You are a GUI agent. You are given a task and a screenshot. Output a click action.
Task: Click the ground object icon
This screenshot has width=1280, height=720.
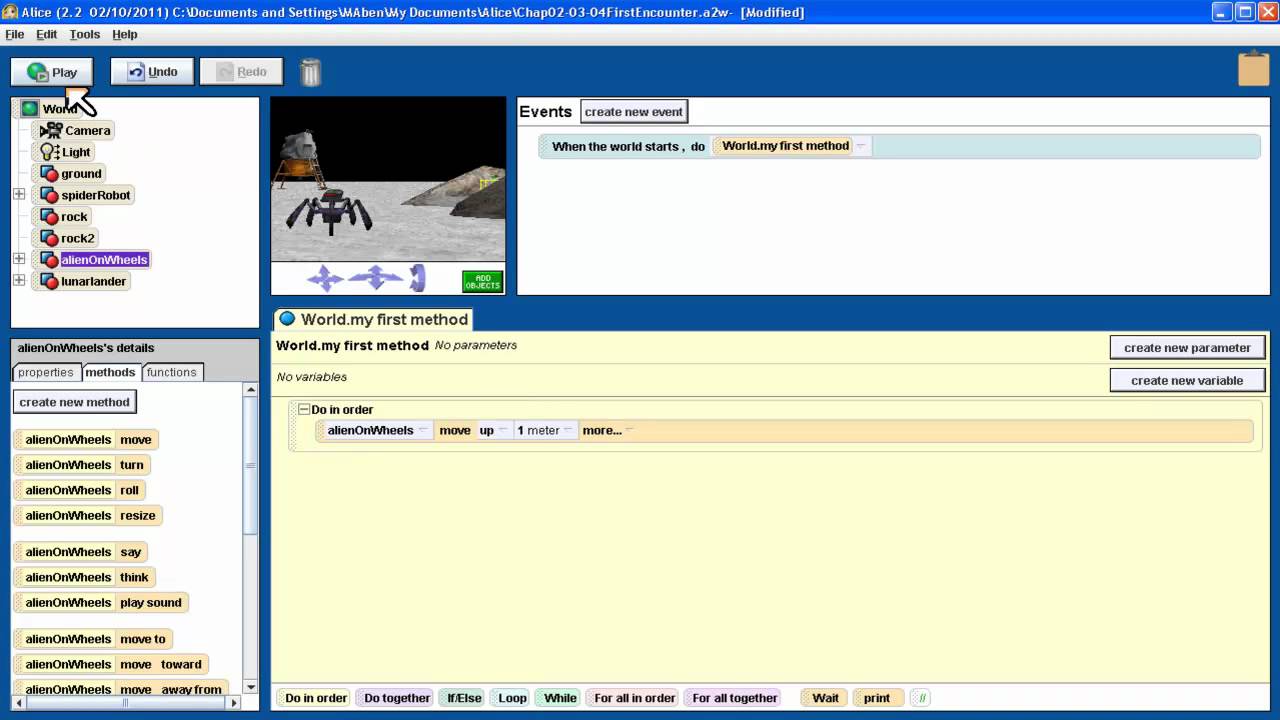click(49, 174)
